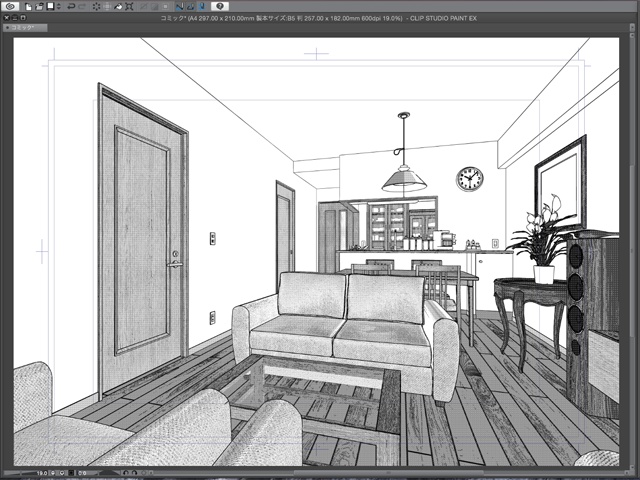The width and height of the screenshot is (640, 480).
Task: Click invert selected area icon
Action: click(x=154, y=7)
